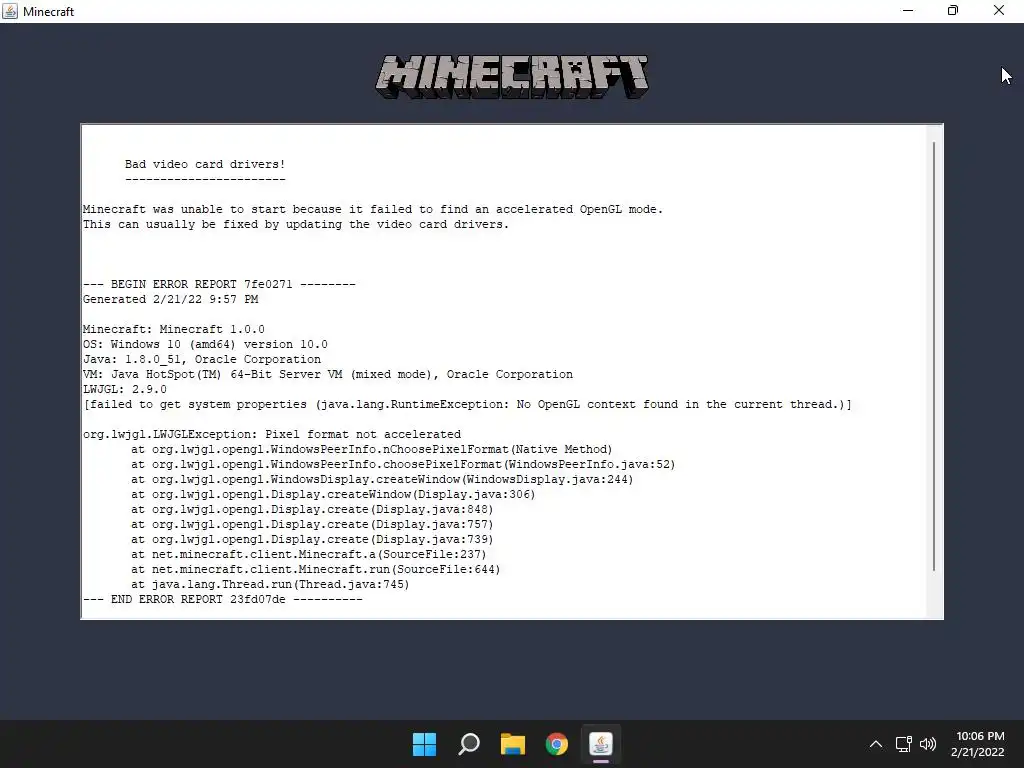Open network status tray icon
Image resolution: width=1024 pixels, height=768 pixels.
903,744
